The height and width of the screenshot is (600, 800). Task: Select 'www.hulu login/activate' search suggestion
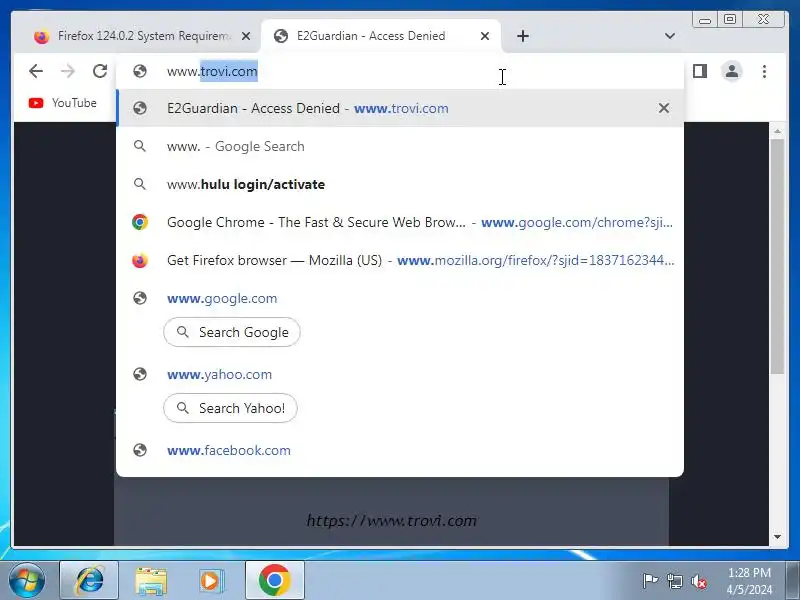pyautogui.click(x=400, y=184)
